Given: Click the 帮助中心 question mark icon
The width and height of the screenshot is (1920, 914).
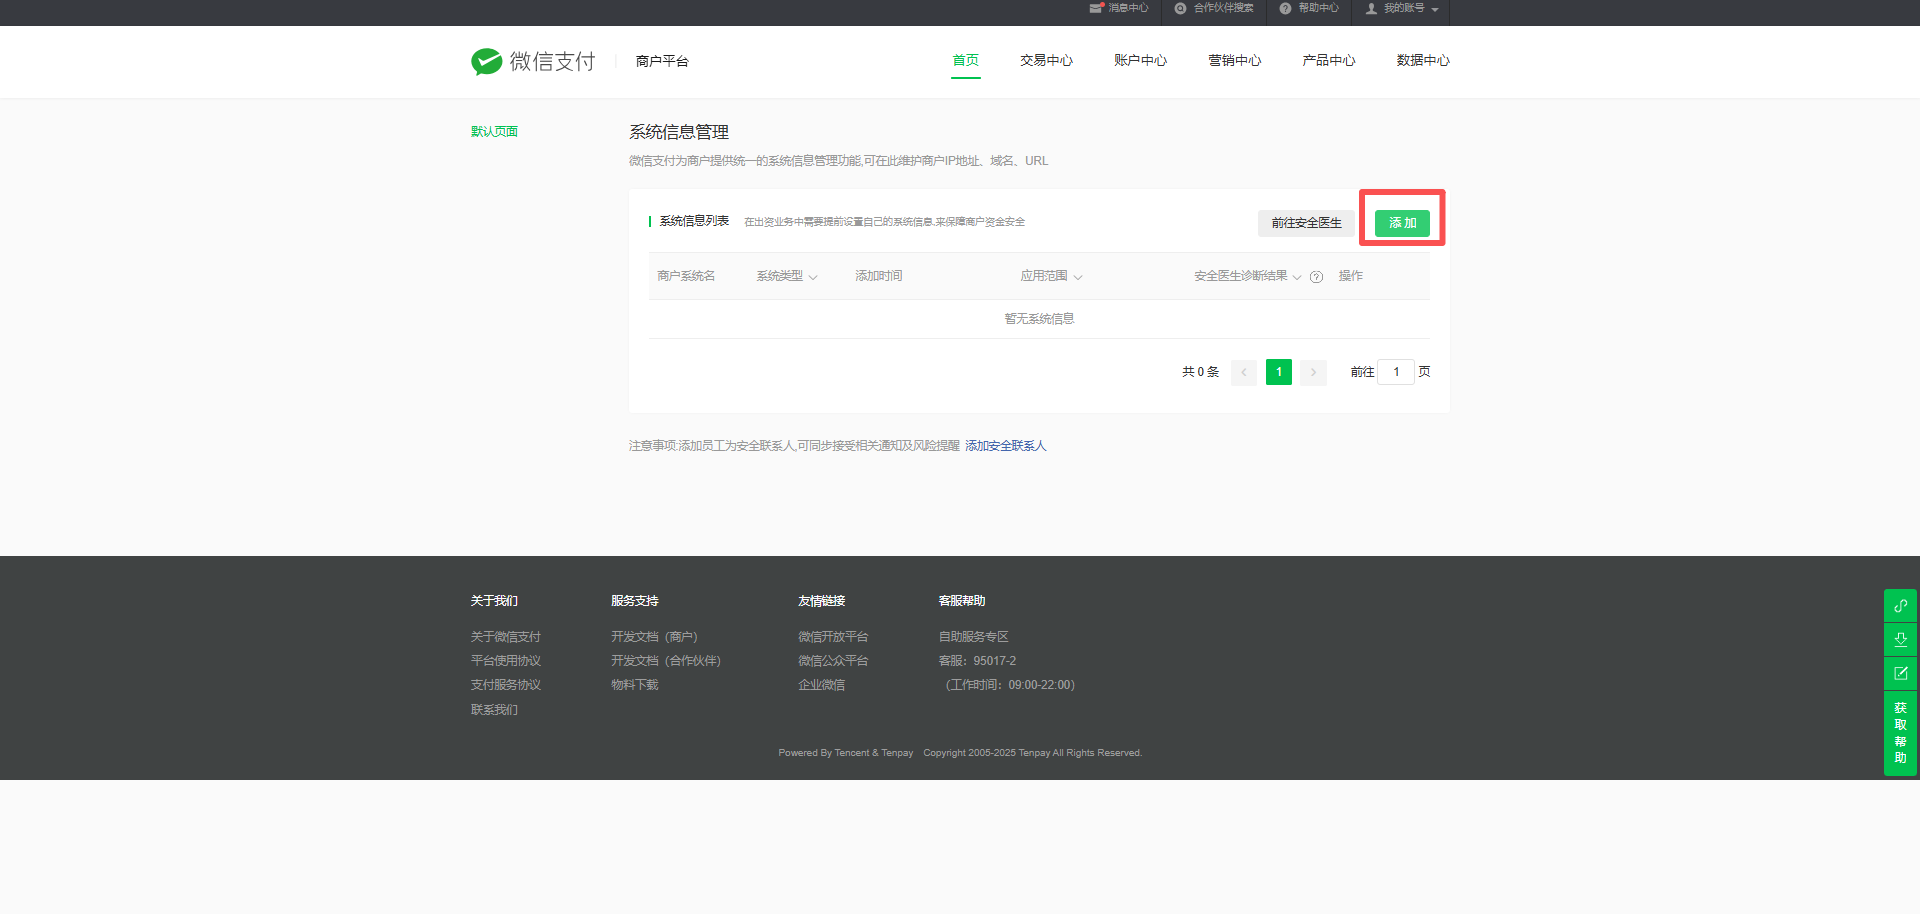Looking at the screenshot, I should (1285, 8).
